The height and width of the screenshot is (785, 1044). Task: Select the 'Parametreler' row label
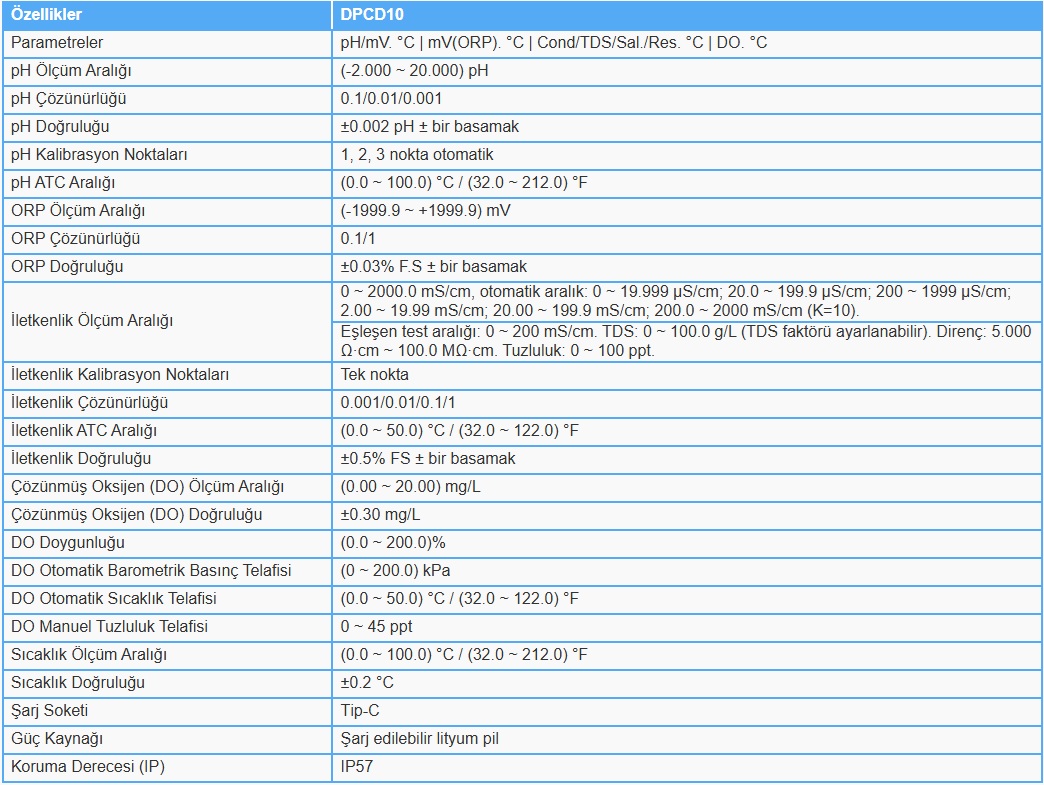pyautogui.click(x=57, y=43)
